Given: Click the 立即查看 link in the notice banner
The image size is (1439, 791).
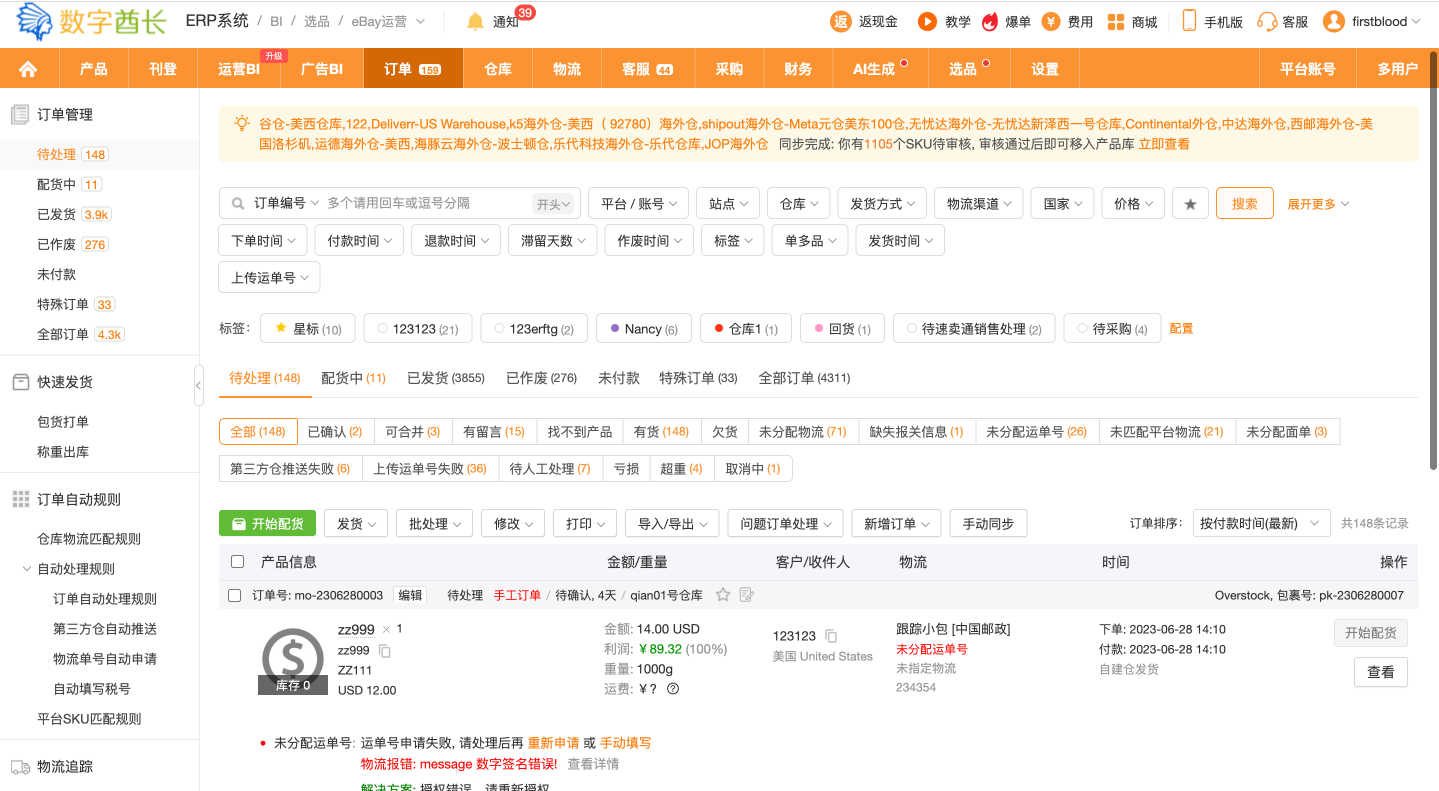Looking at the screenshot, I should click(x=1164, y=144).
